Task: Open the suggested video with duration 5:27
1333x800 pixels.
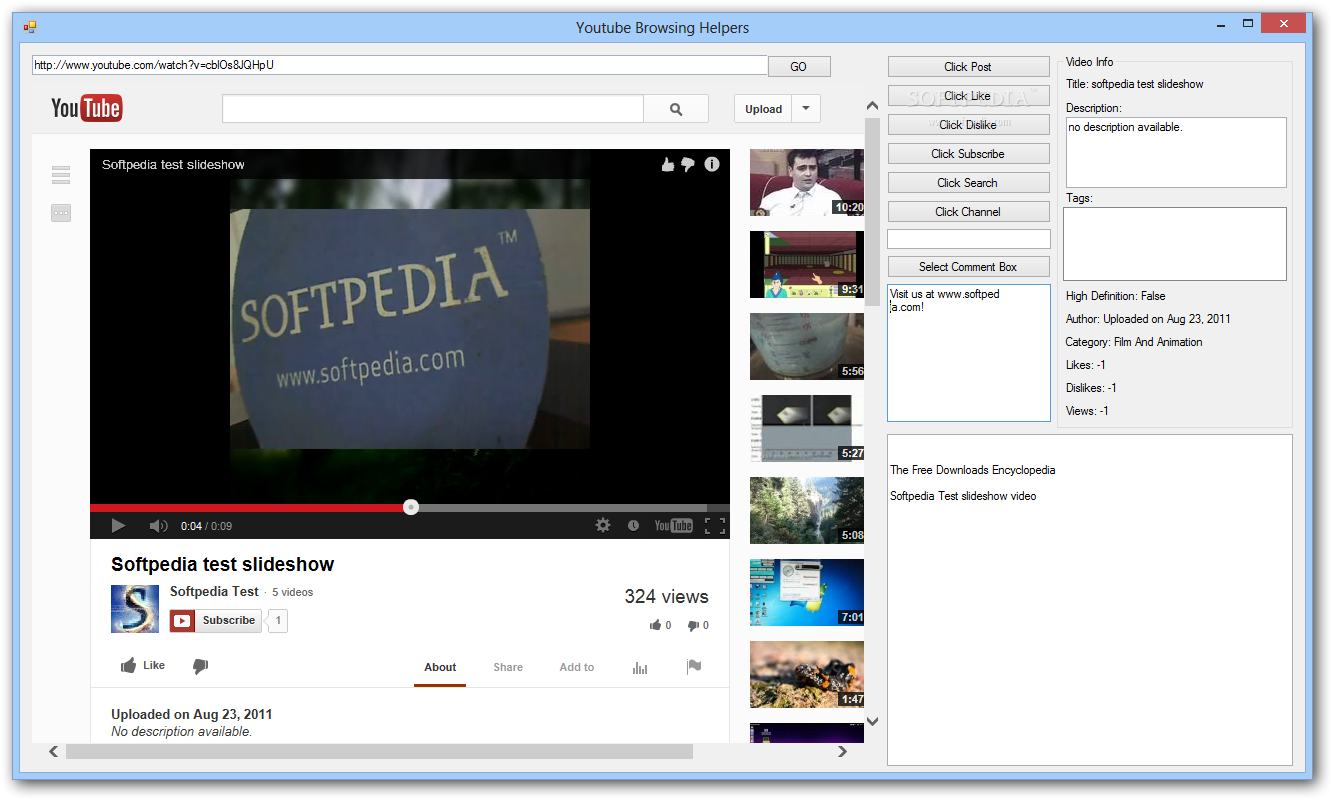Action: coord(807,428)
